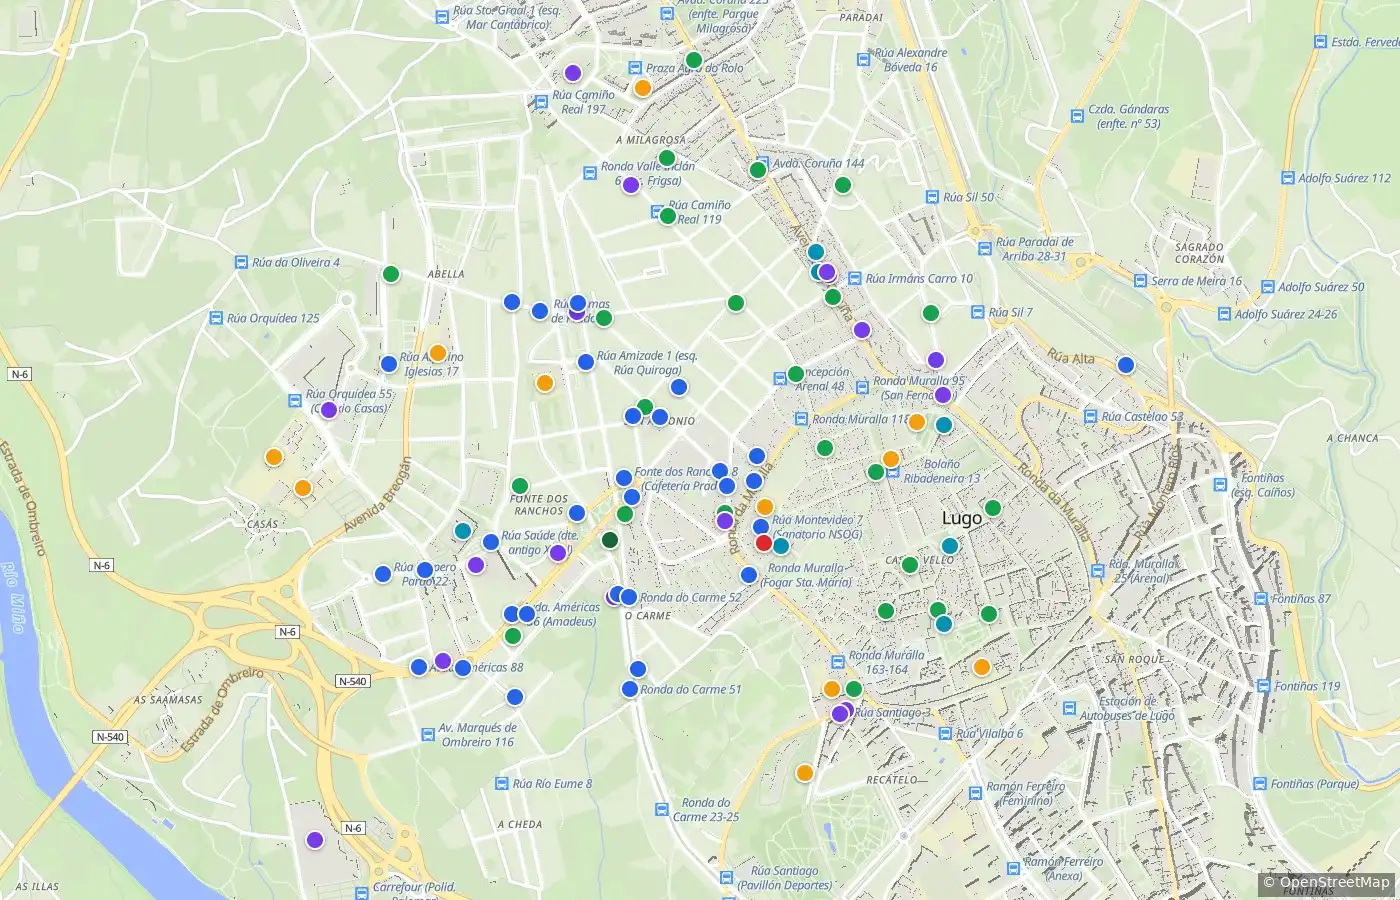Select the Adolfo Suárez 112 bus stop icon

pos(1288,178)
